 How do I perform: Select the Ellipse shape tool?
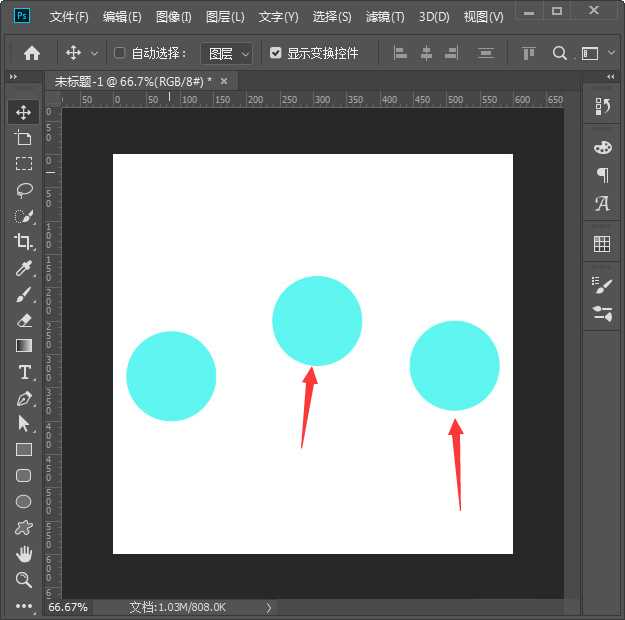point(24,502)
